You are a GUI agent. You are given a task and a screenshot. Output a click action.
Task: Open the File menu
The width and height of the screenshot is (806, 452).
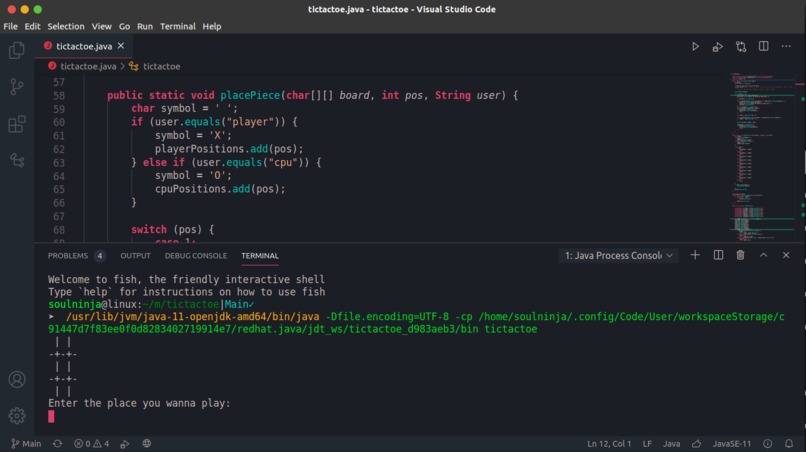point(10,26)
